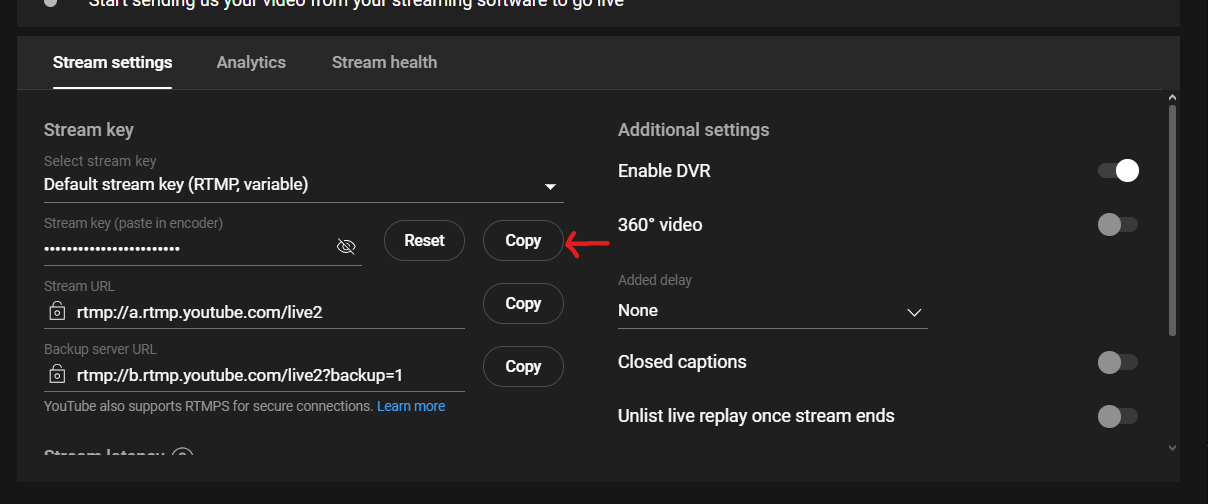Image resolution: width=1208 pixels, height=504 pixels.
Task: Reveal the hidden stream key with eye icon
Action: click(x=346, y=247)
